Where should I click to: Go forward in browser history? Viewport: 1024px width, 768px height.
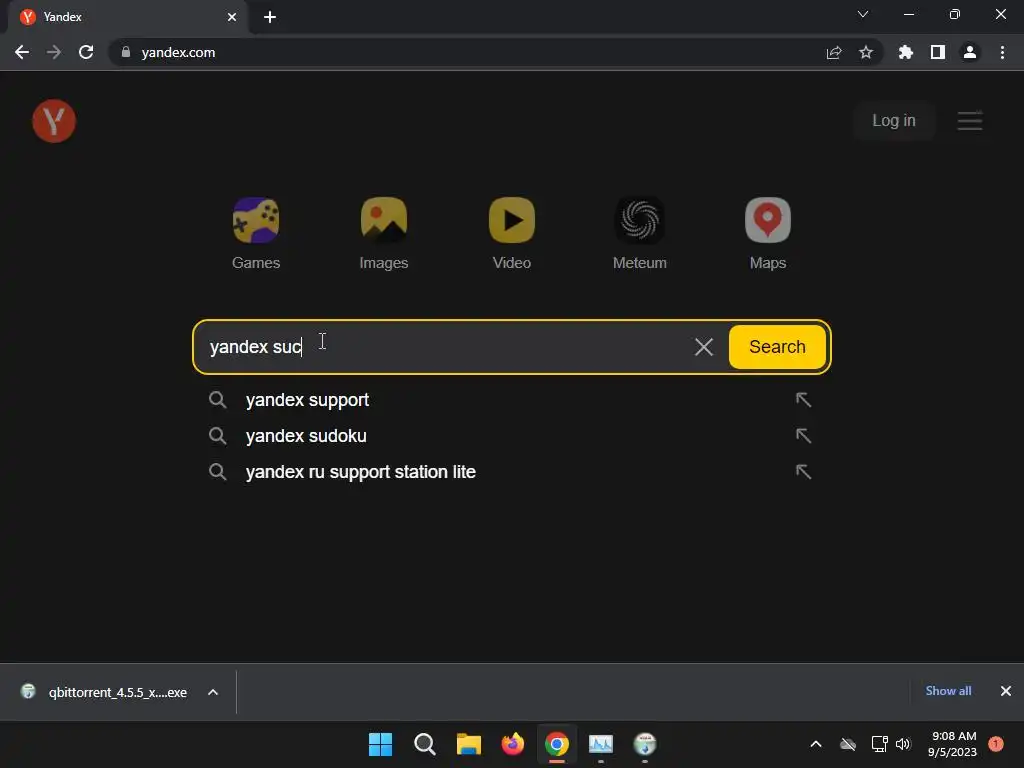54,52
